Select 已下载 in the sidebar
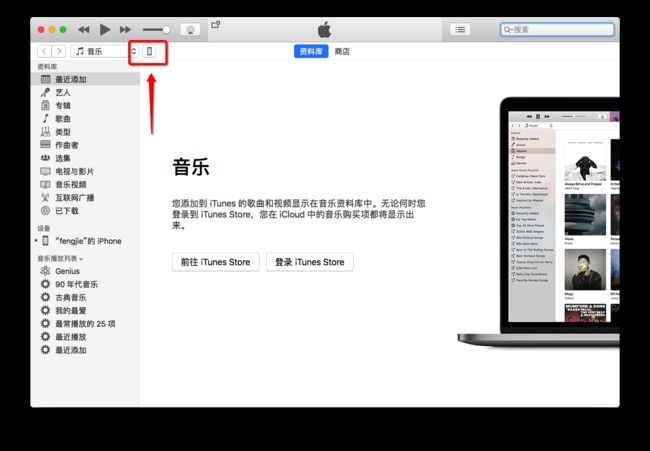The image size is (650, 451). coord(85,211)
